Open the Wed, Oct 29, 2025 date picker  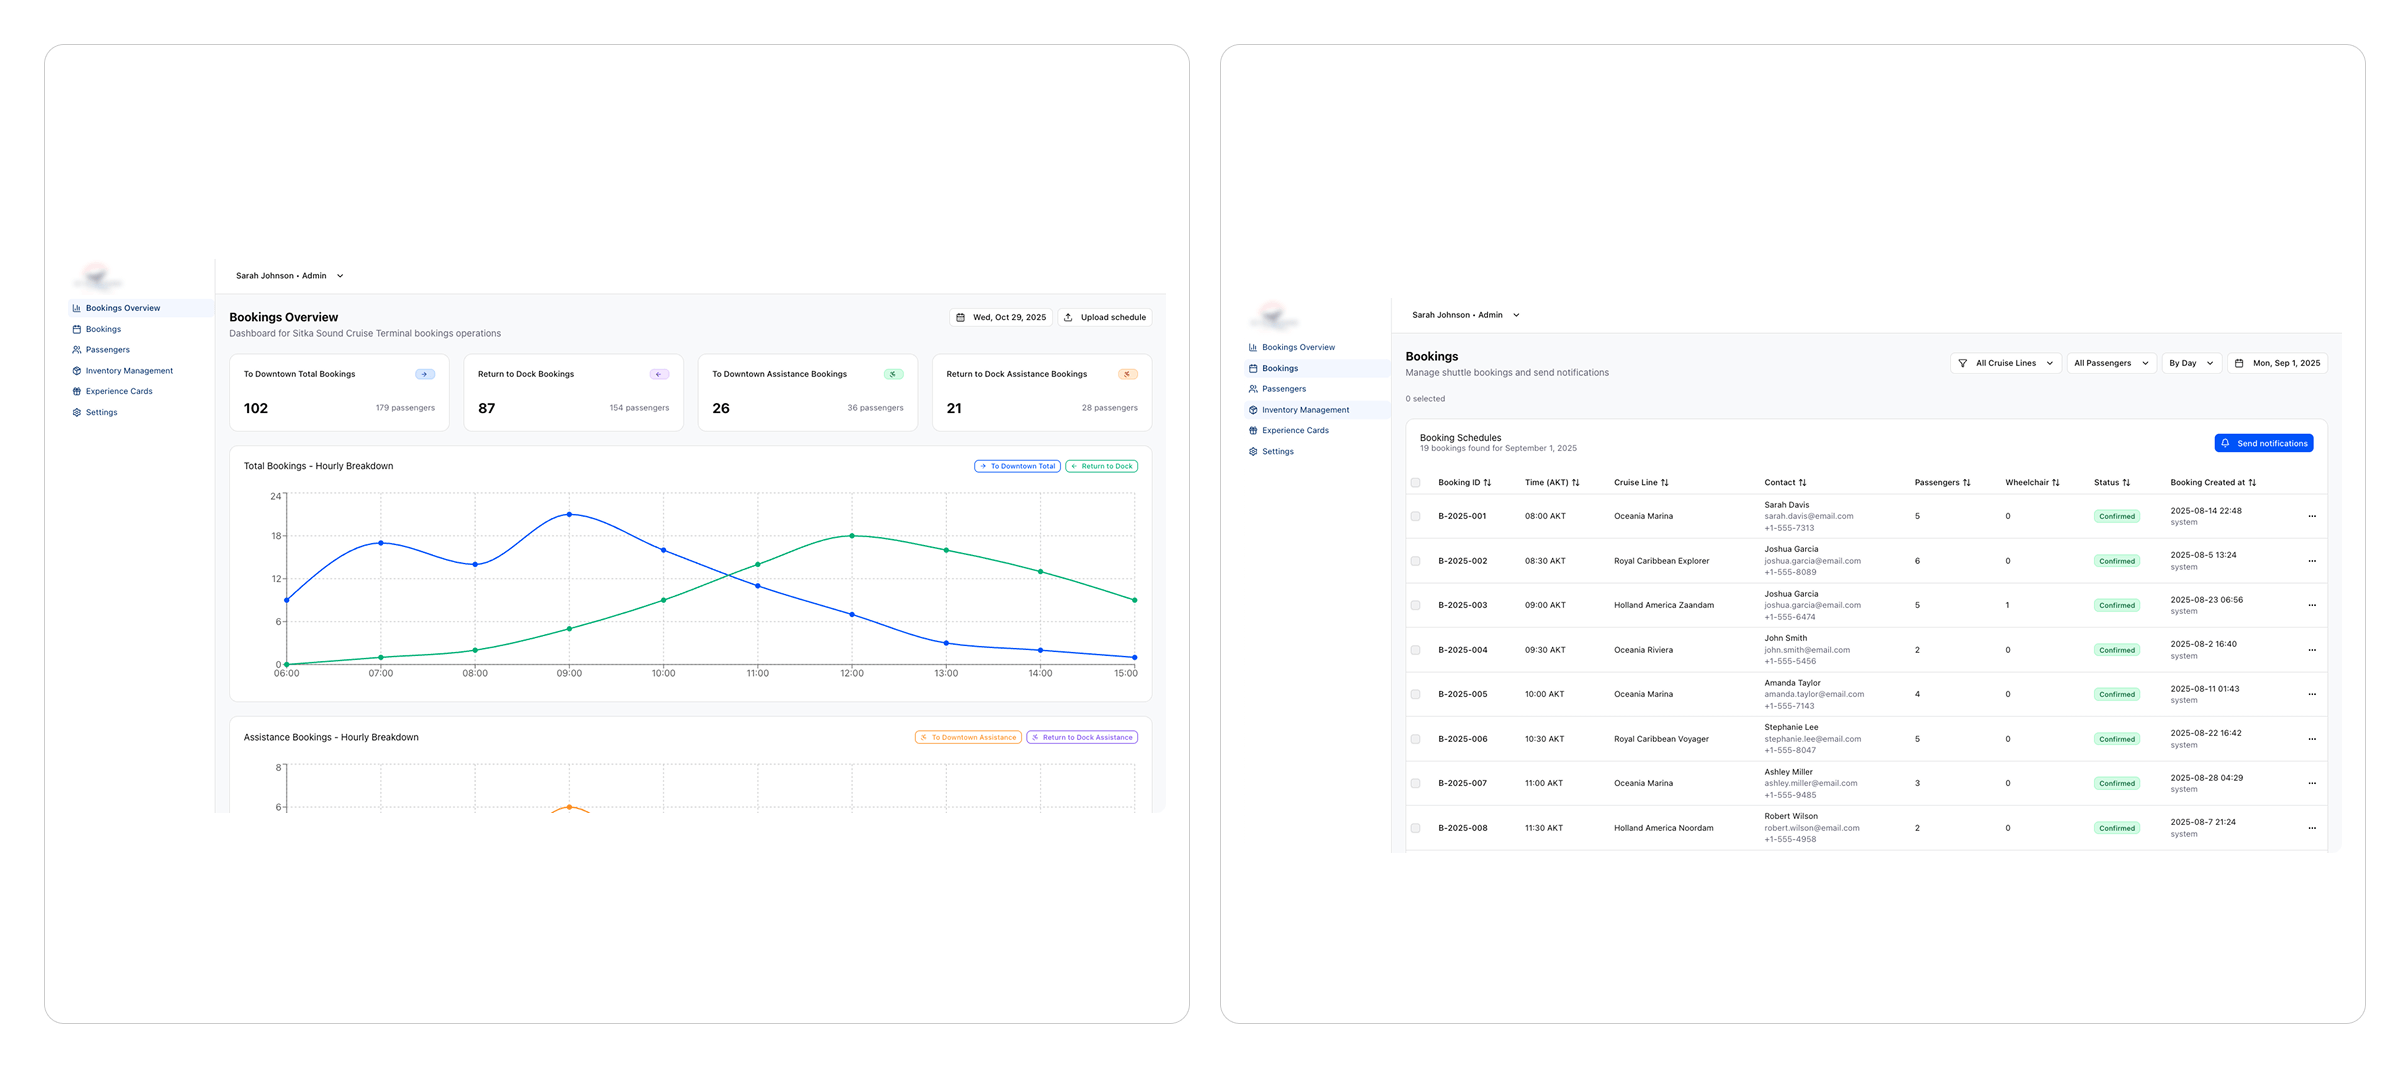point(1000,317)
